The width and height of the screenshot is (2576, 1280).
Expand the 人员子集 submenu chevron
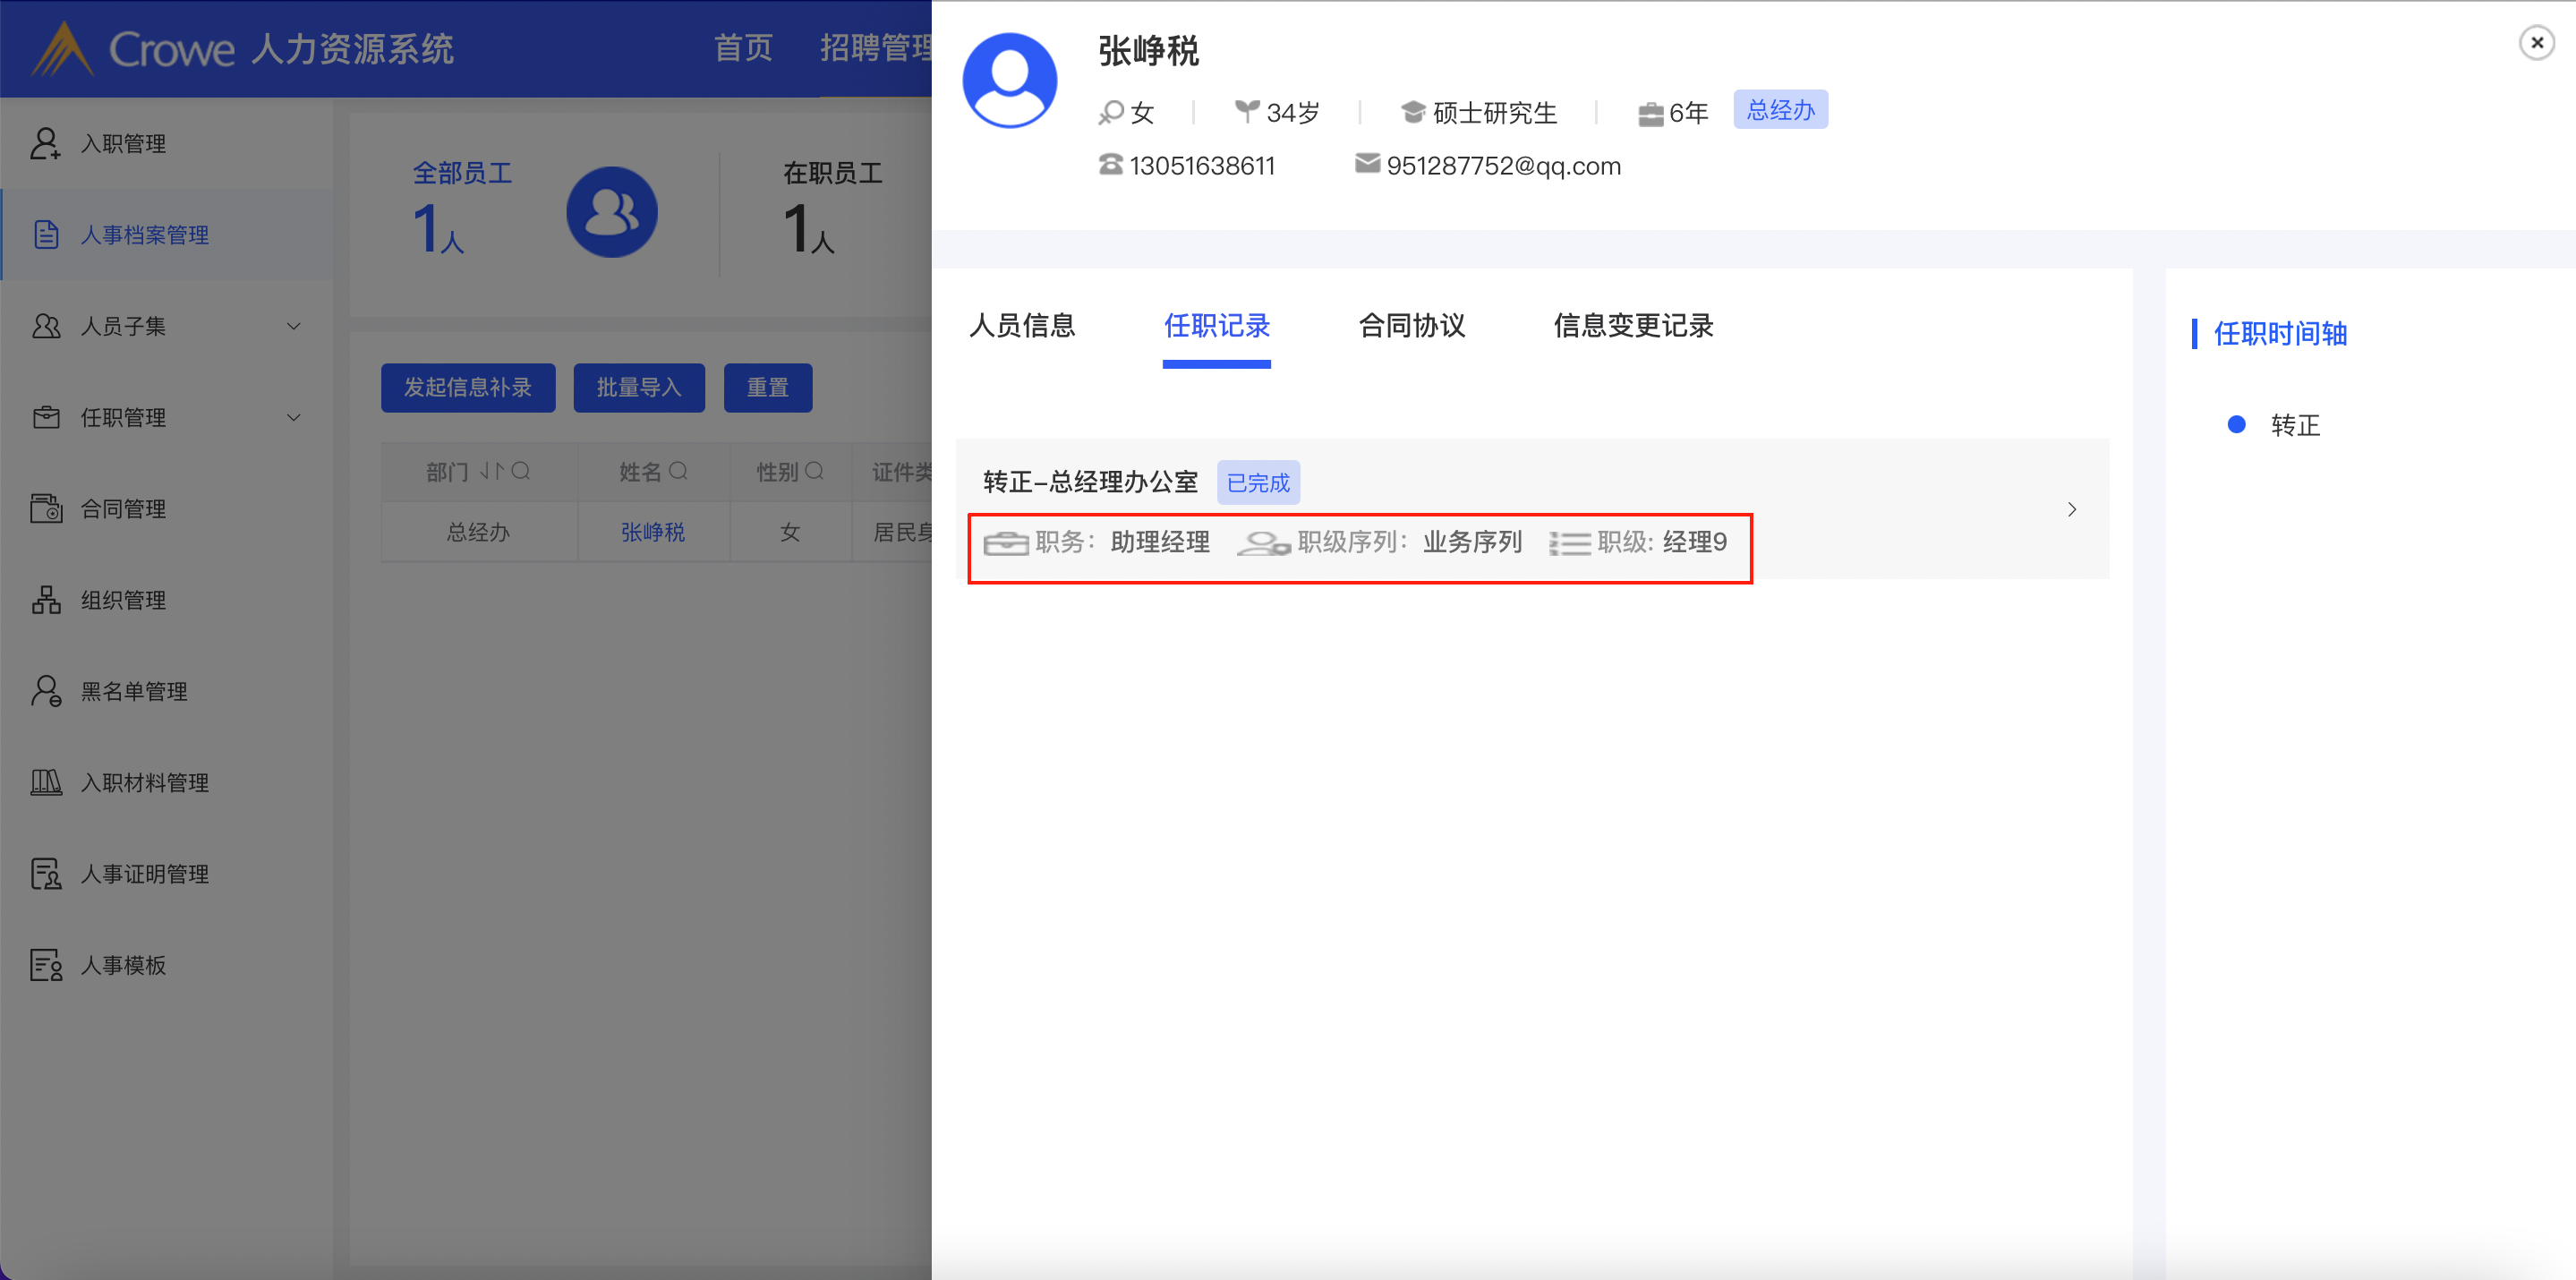coord(294,326)
